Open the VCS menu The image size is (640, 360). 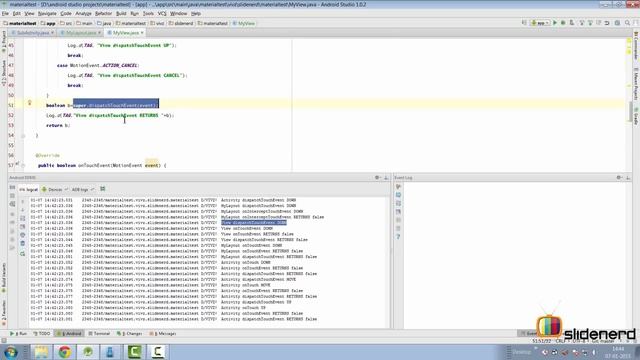pos(162,13)
